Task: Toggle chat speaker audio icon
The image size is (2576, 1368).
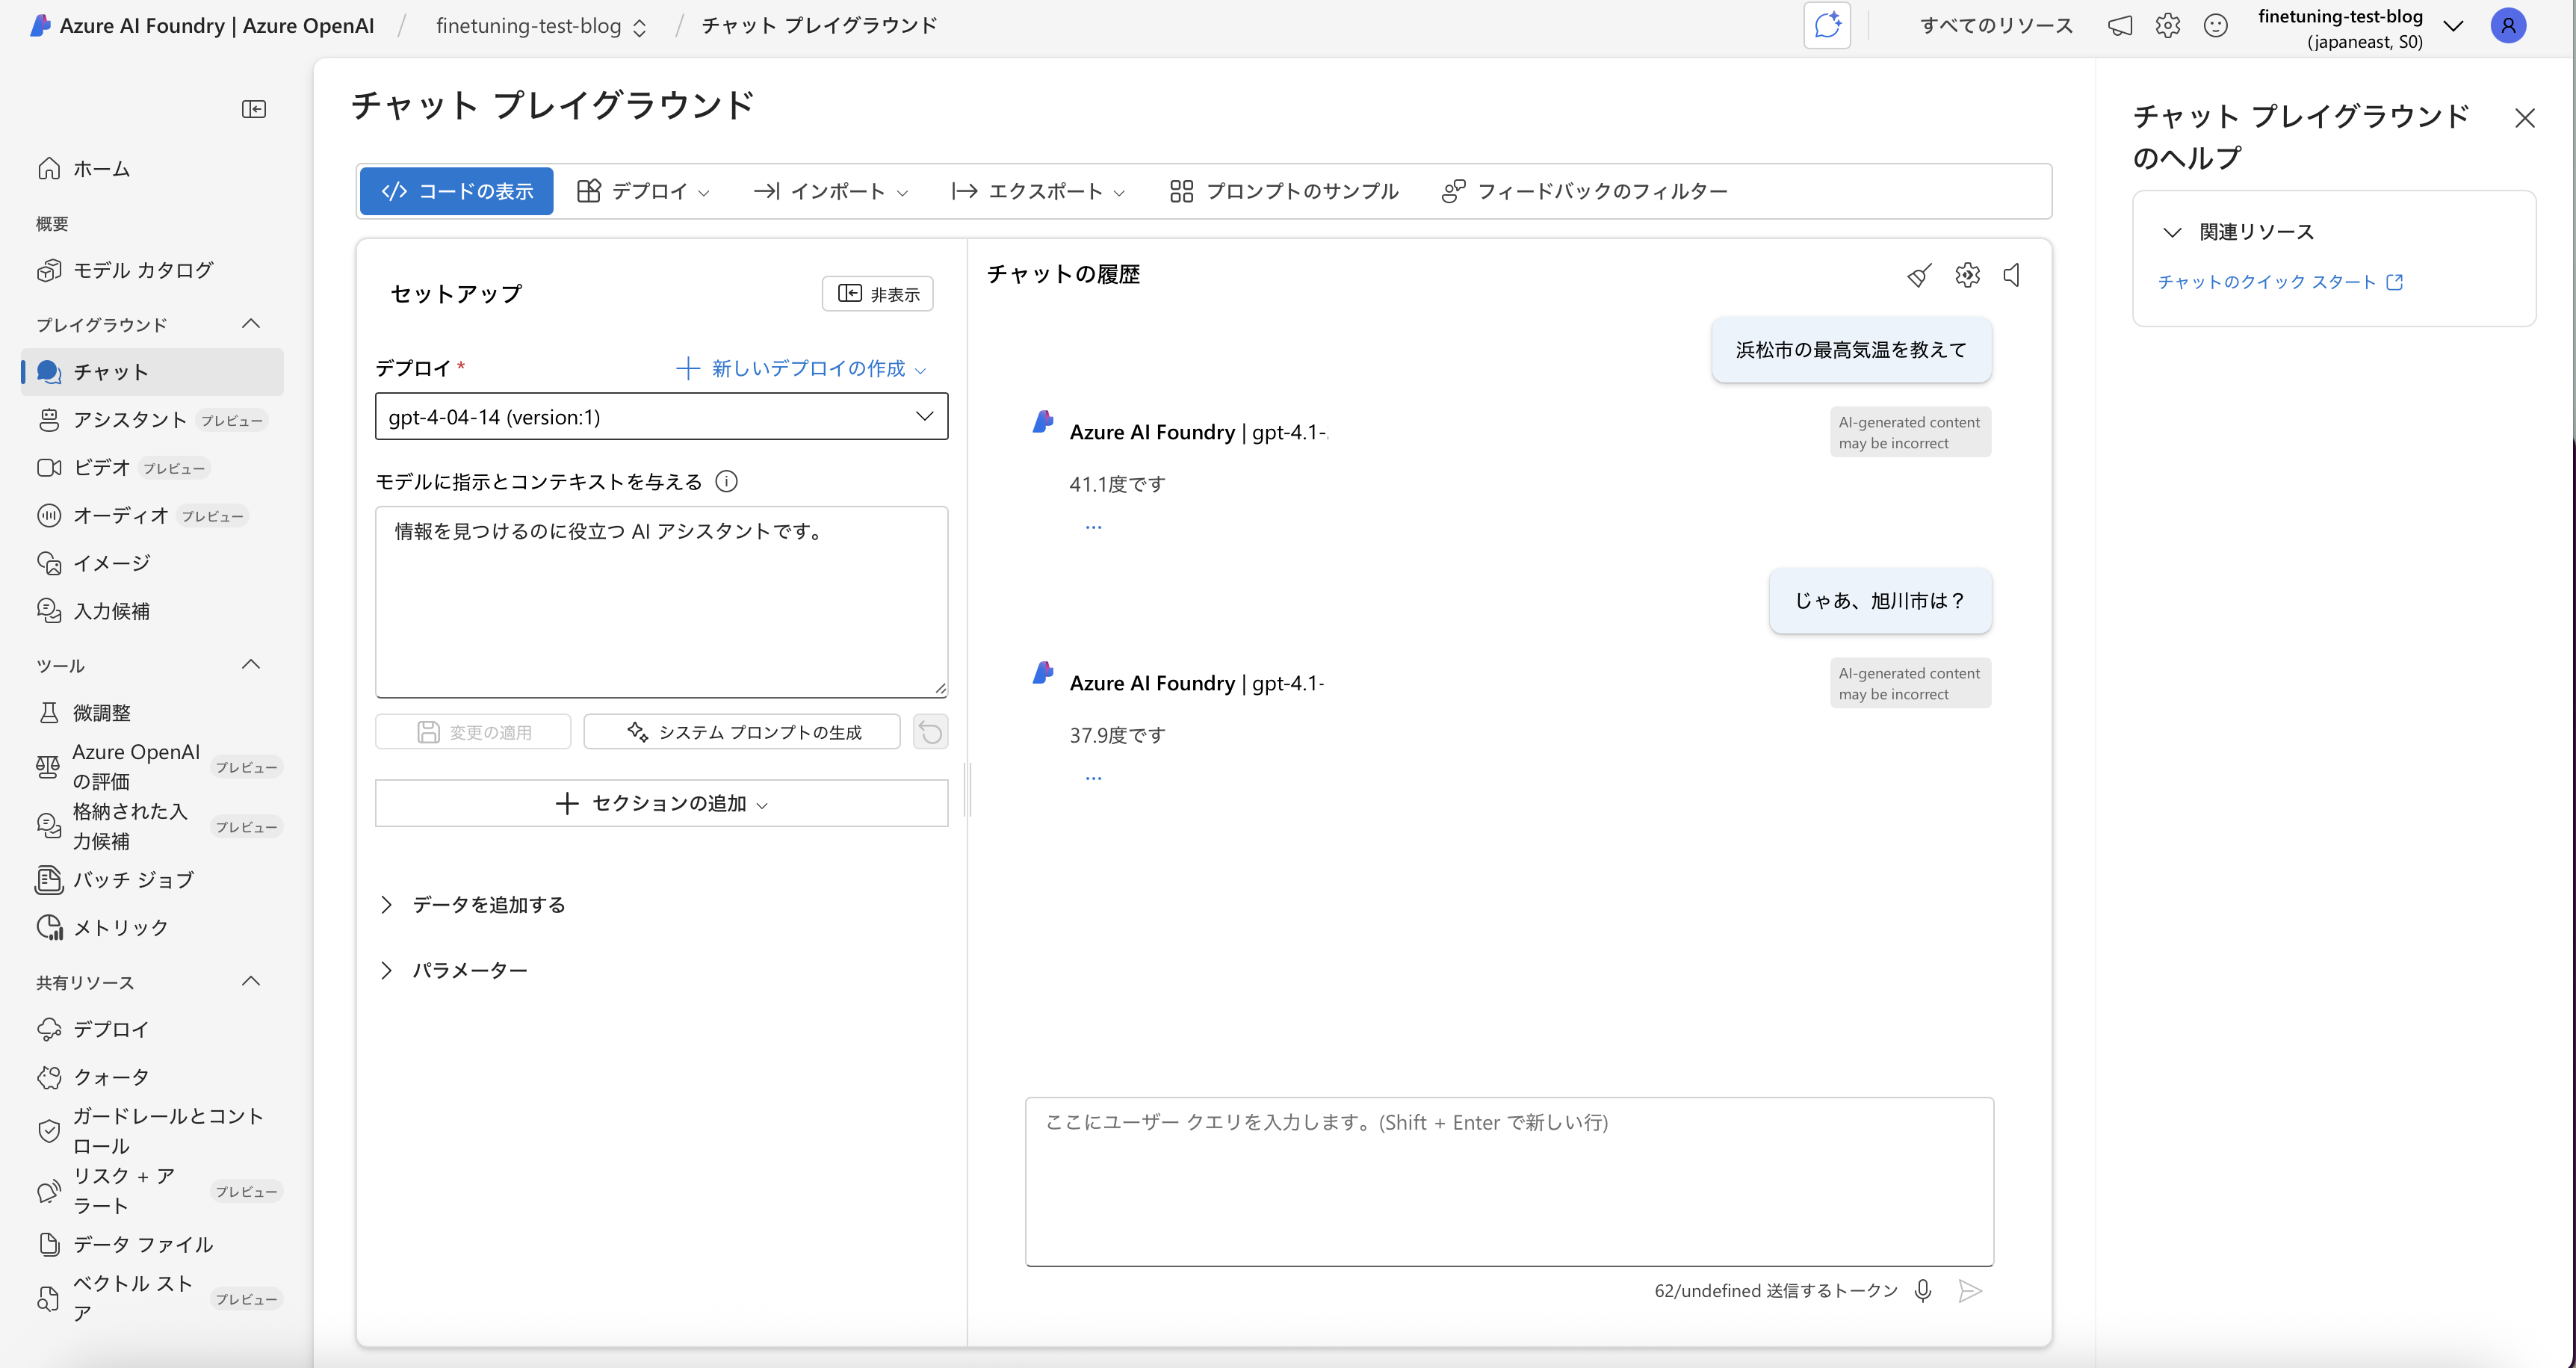Action: click(x=2012, y=275)
